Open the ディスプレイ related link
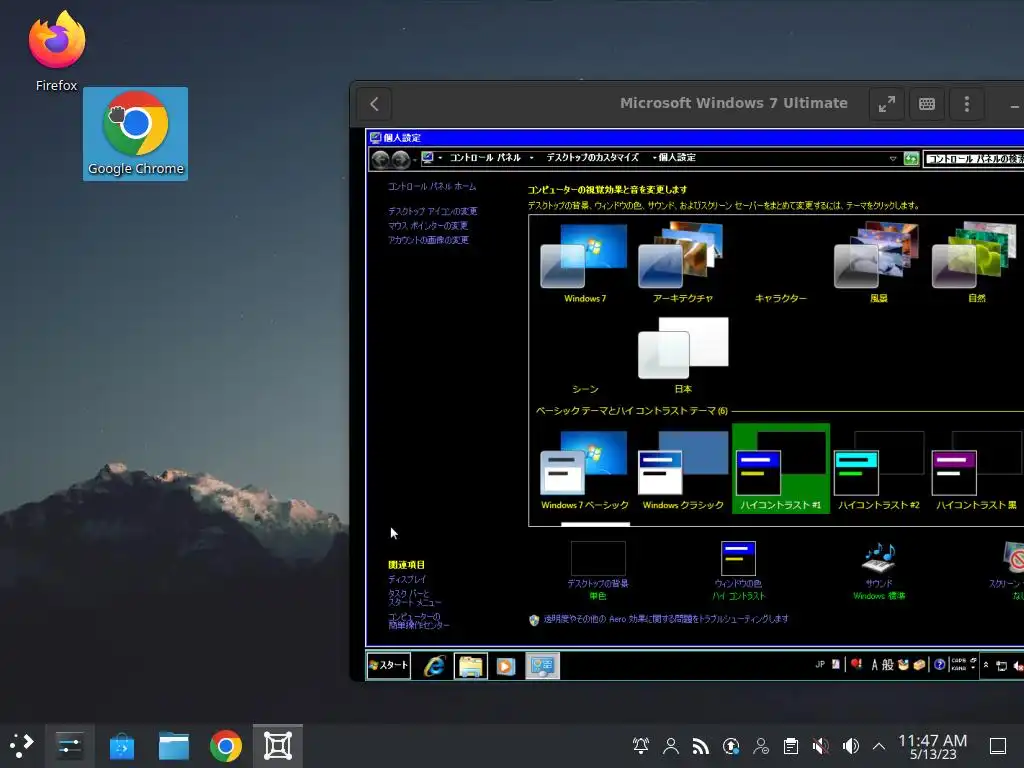 pyautogui.click(x=407, y=579)
